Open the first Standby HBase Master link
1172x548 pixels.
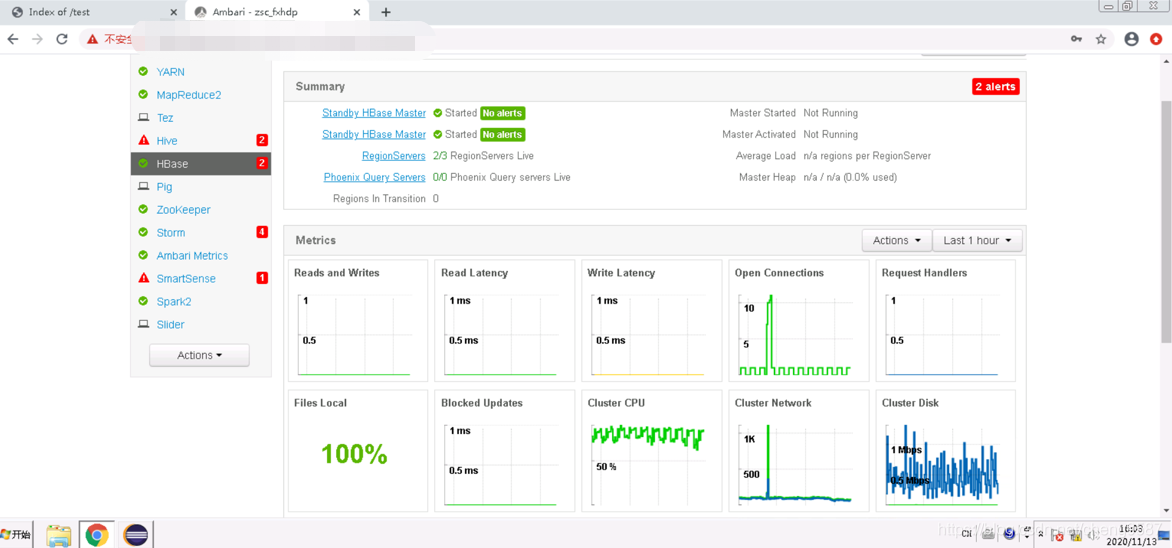[374, 113]
